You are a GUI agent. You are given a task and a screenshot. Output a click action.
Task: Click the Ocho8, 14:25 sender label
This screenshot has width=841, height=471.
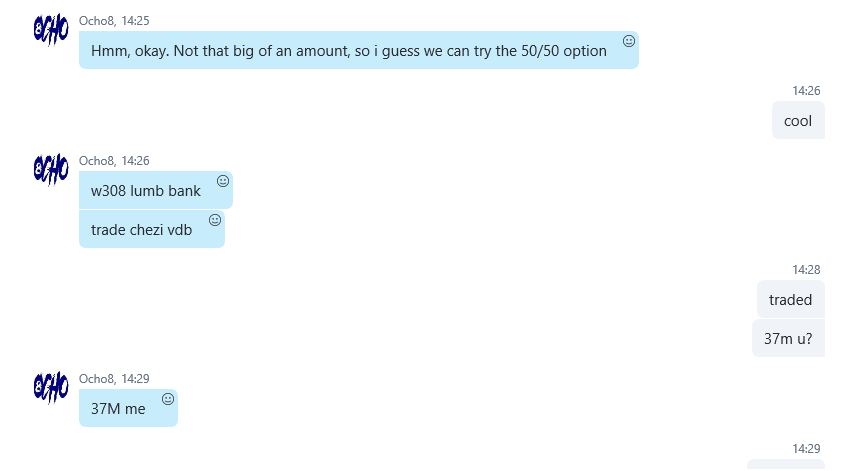[114, 20]
